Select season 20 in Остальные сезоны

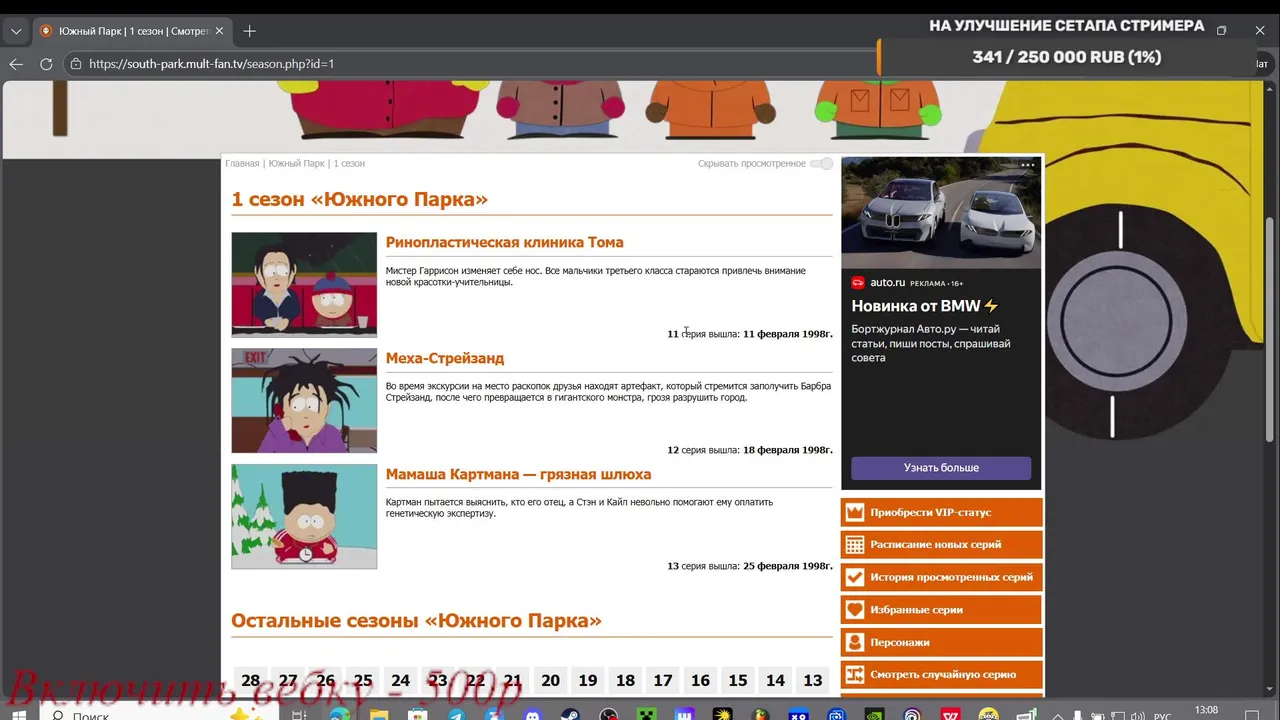[x=550, y=680]
